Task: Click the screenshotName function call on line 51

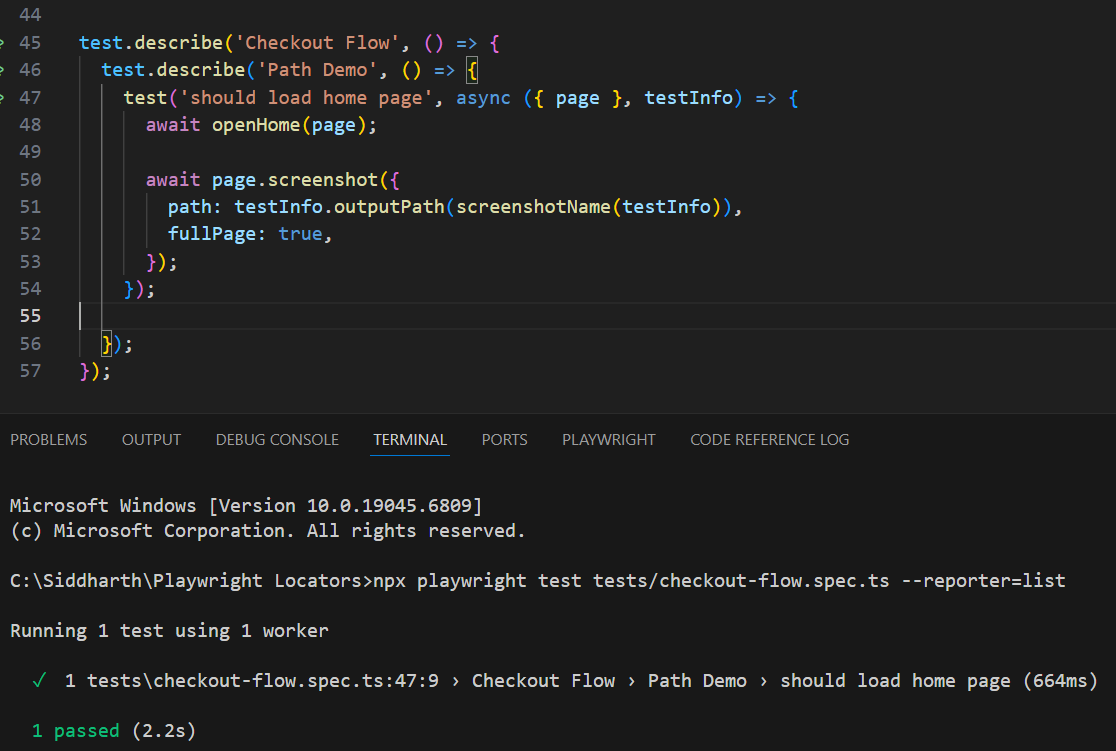Action: click(532, 207)
